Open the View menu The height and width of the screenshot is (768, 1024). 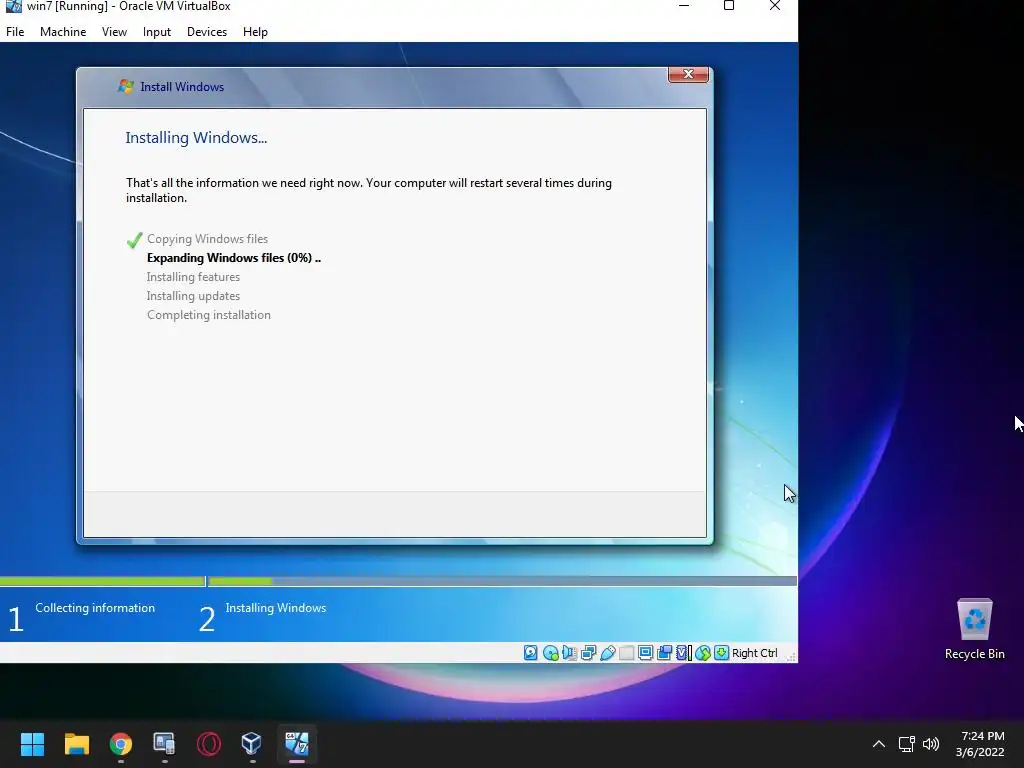click(114, 31)
